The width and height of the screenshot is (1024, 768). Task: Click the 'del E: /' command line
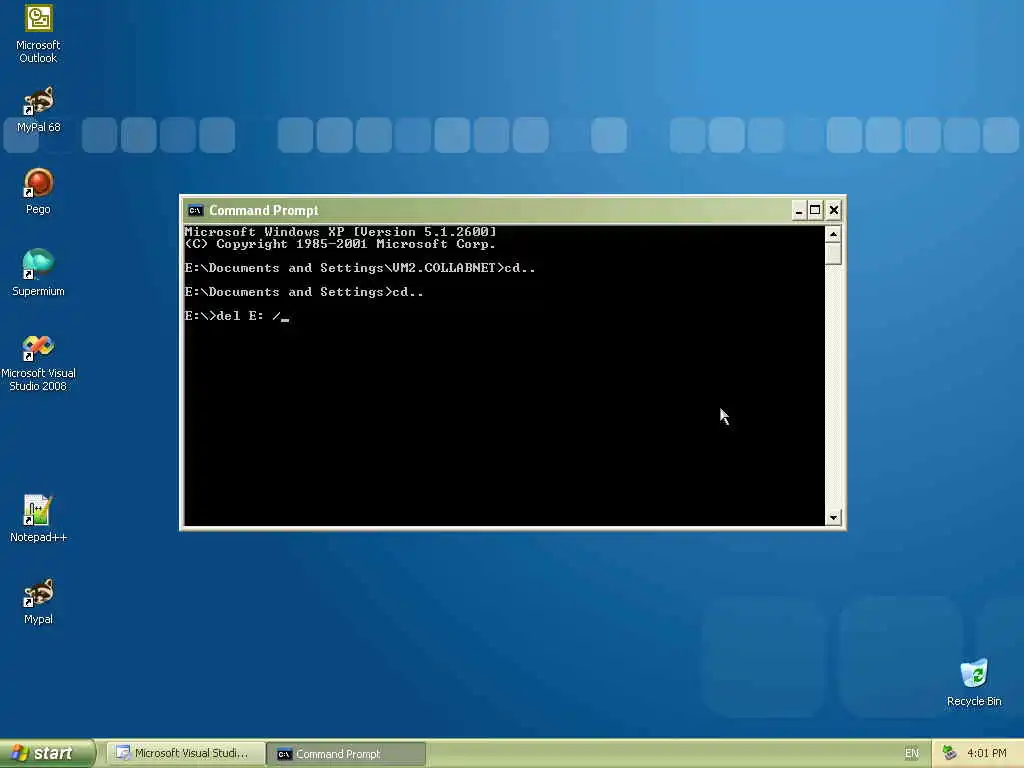pos(236,316)
